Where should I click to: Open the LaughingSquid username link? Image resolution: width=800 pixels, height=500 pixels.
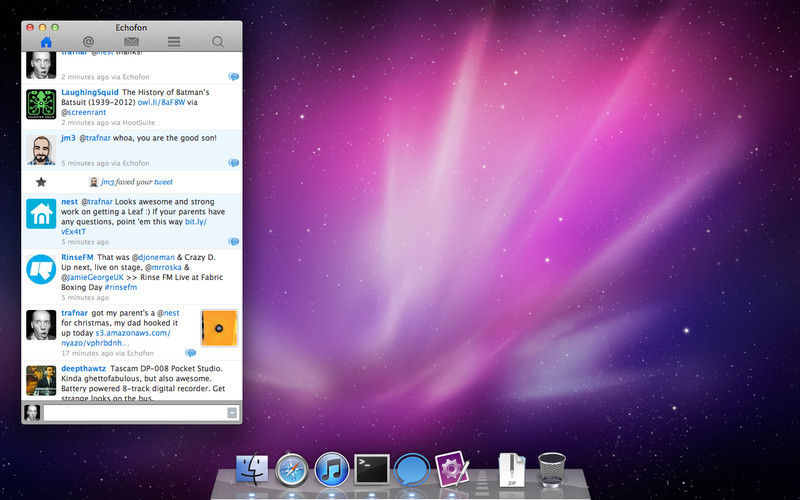[90, 92]
